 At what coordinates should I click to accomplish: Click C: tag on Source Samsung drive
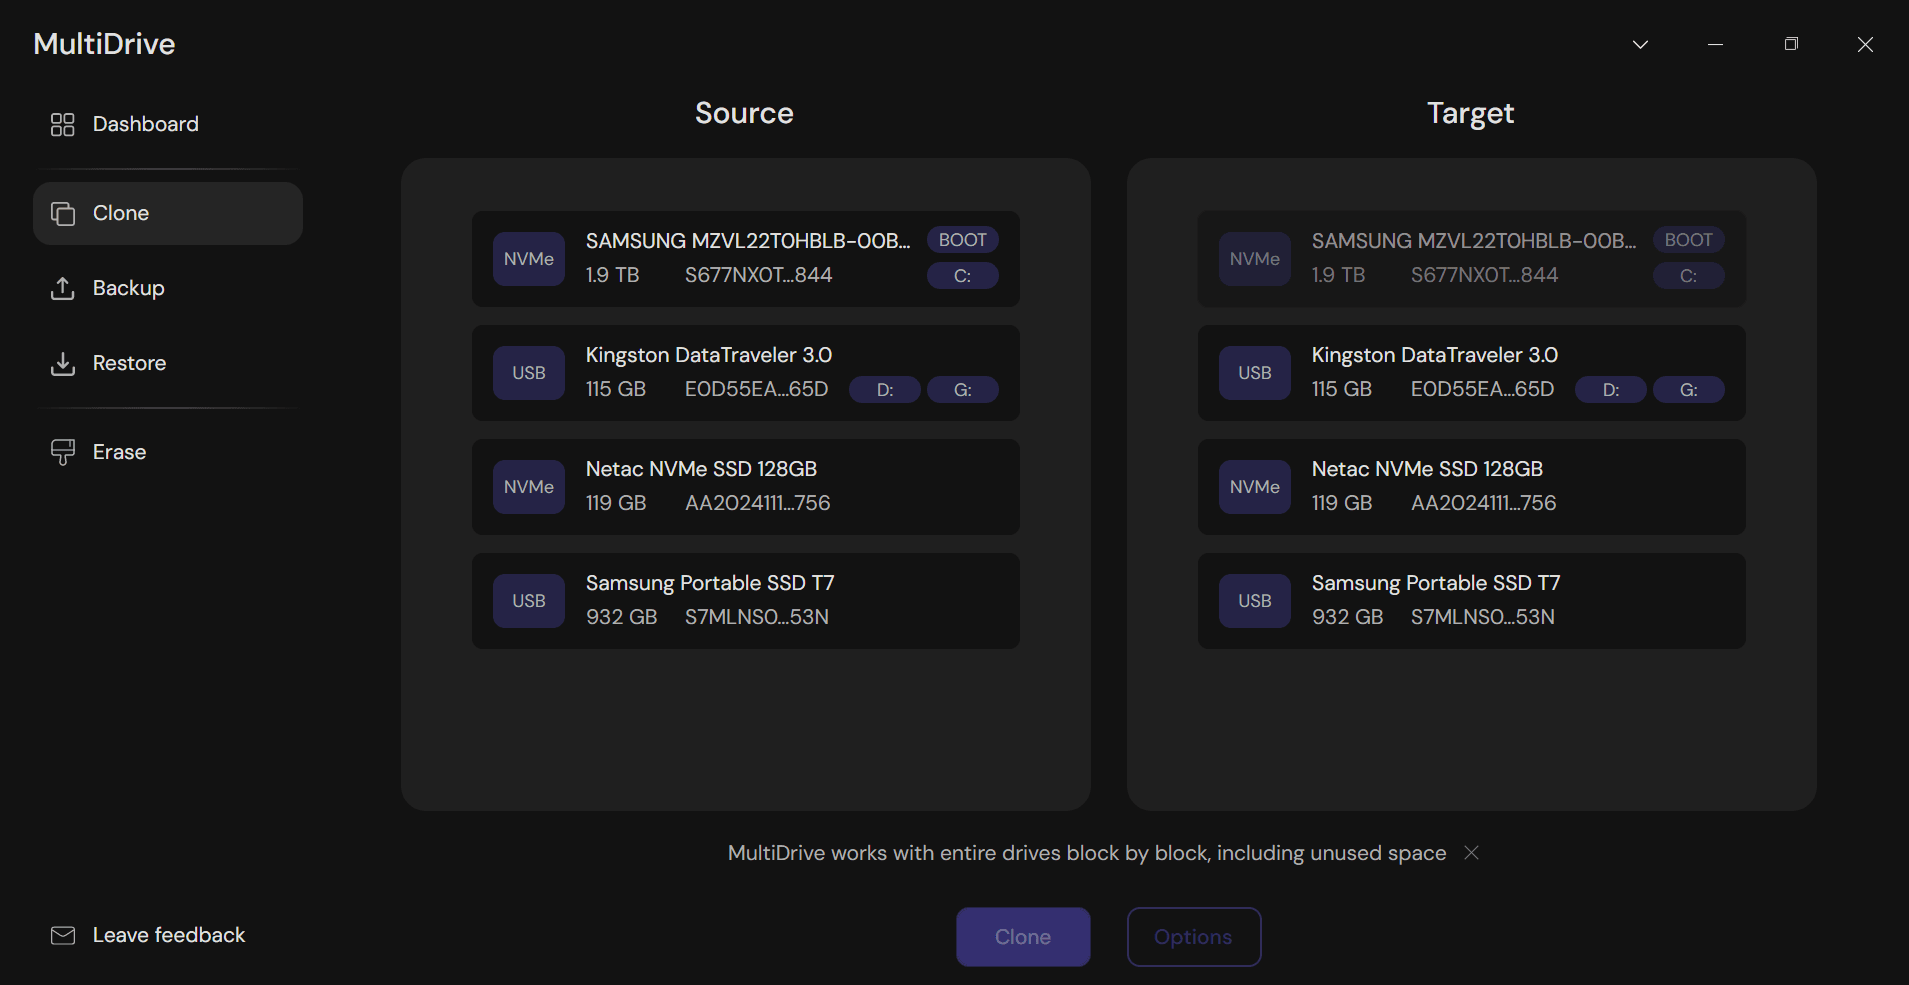coord(963,276)
